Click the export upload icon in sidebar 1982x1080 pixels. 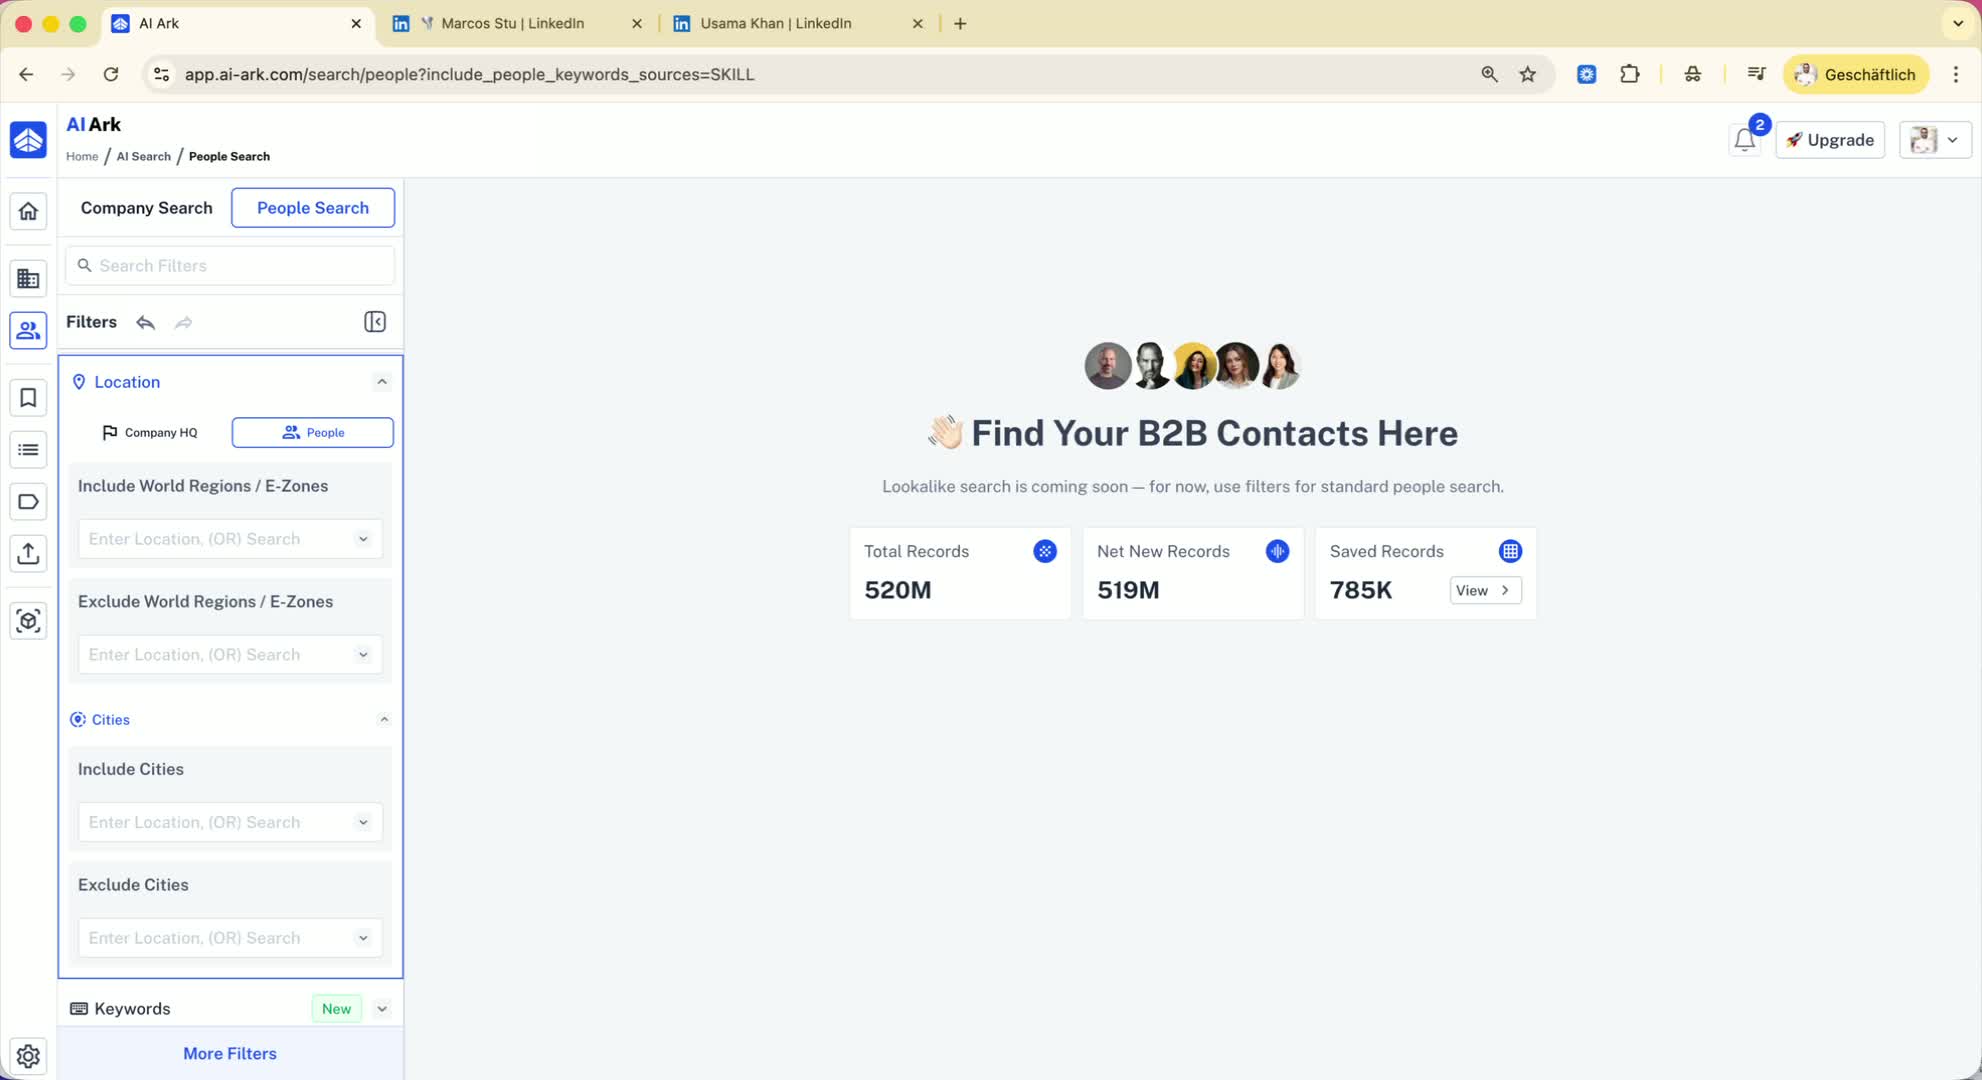pyautogui.click(x=28, y=553)
